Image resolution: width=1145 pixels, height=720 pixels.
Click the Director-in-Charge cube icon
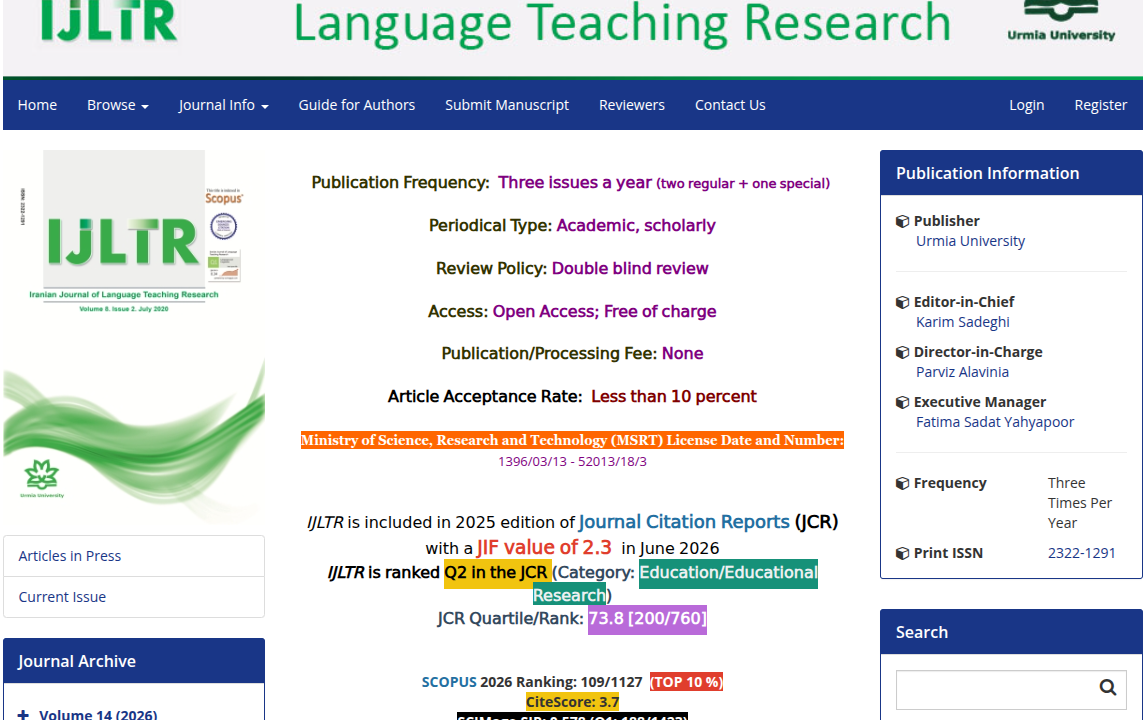tap(903, 353)
